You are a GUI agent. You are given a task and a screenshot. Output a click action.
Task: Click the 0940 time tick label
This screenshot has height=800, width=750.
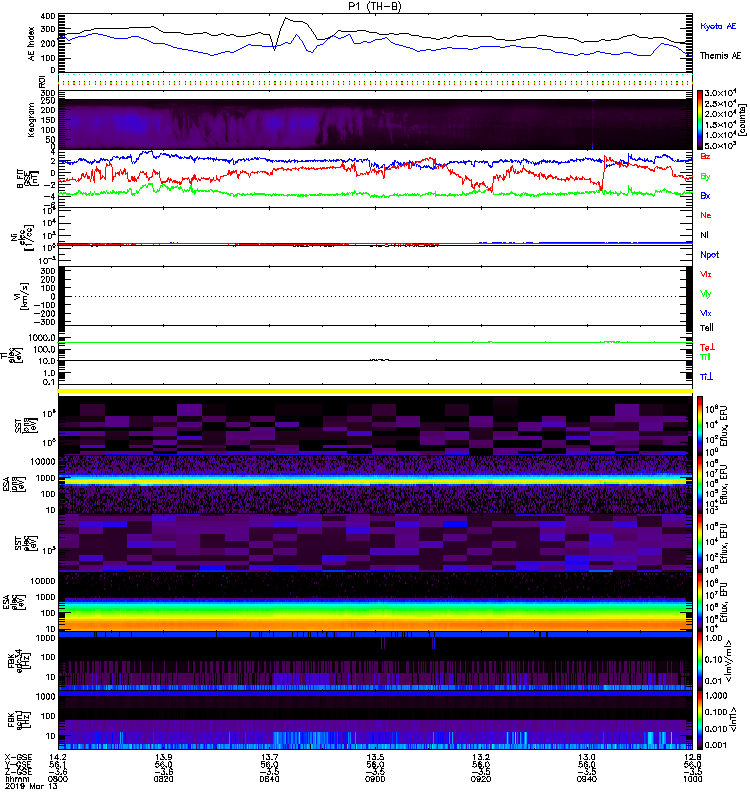pyautogui.click(x=587, y=779)
